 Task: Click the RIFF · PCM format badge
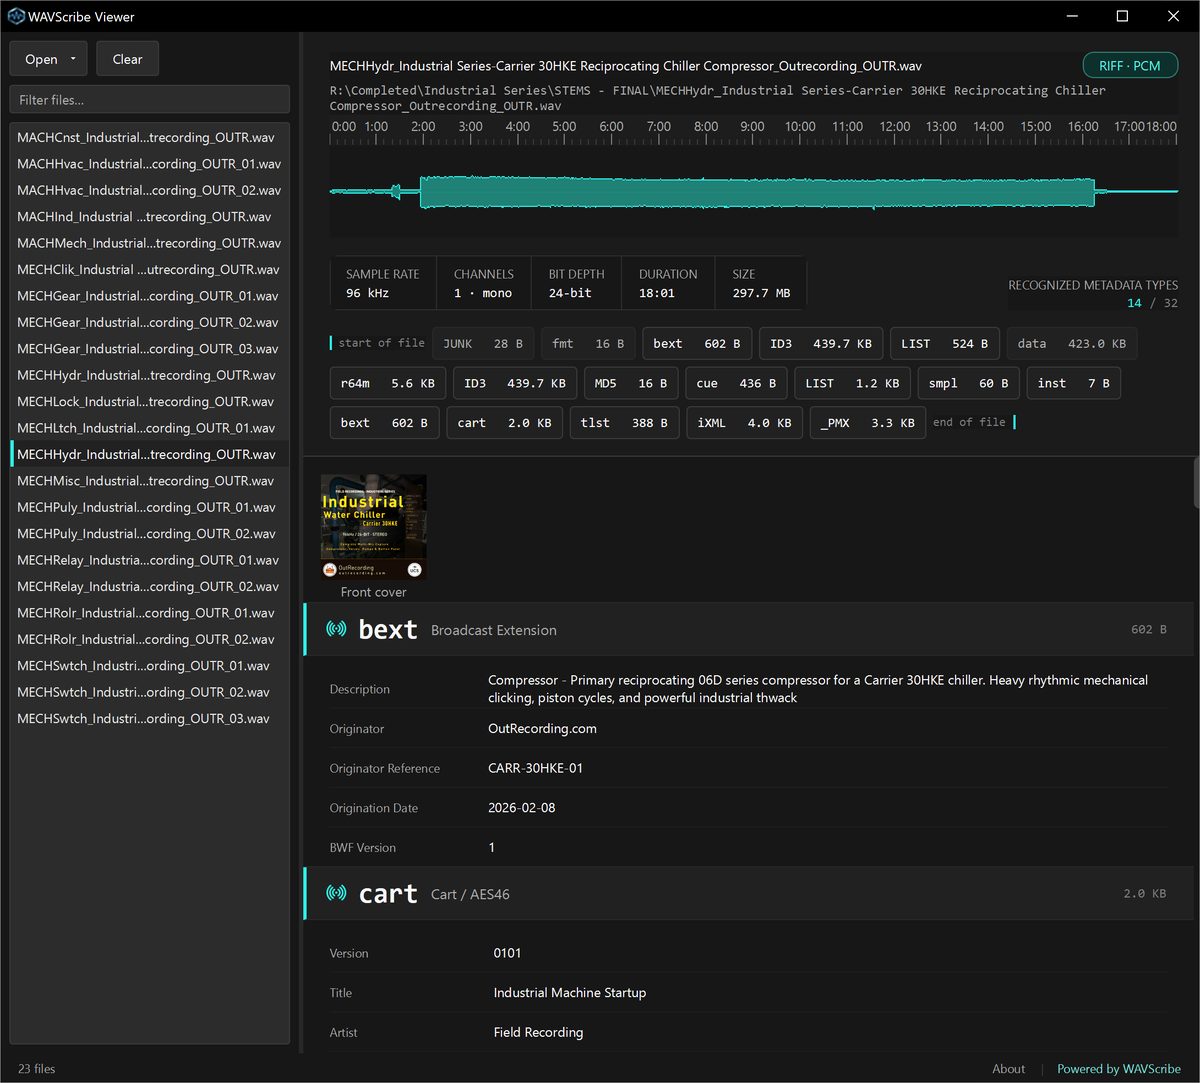[x=1130, y=66]
